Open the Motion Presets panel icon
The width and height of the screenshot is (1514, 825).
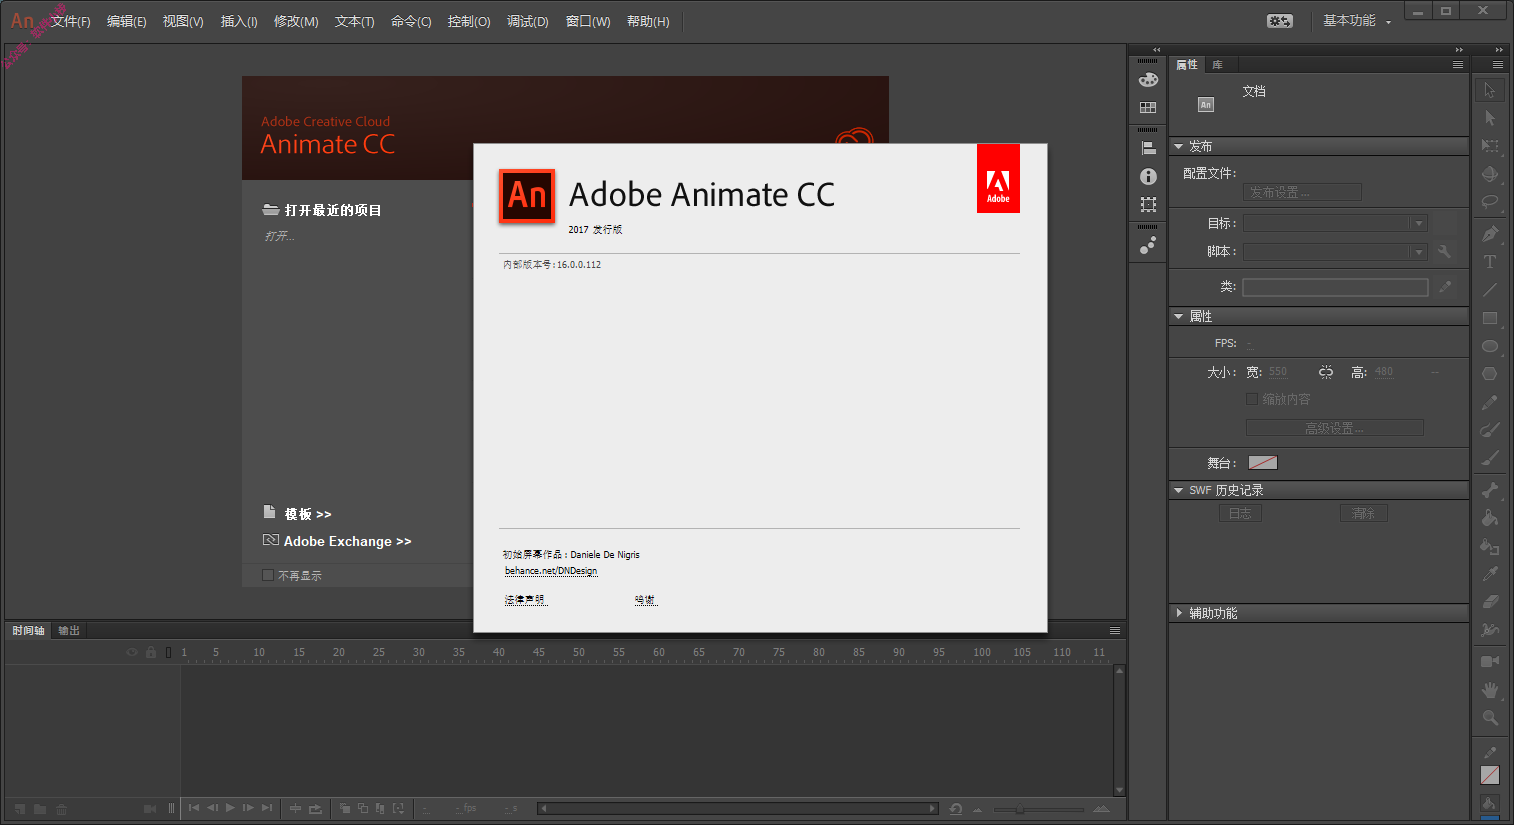click(1148, 244)
